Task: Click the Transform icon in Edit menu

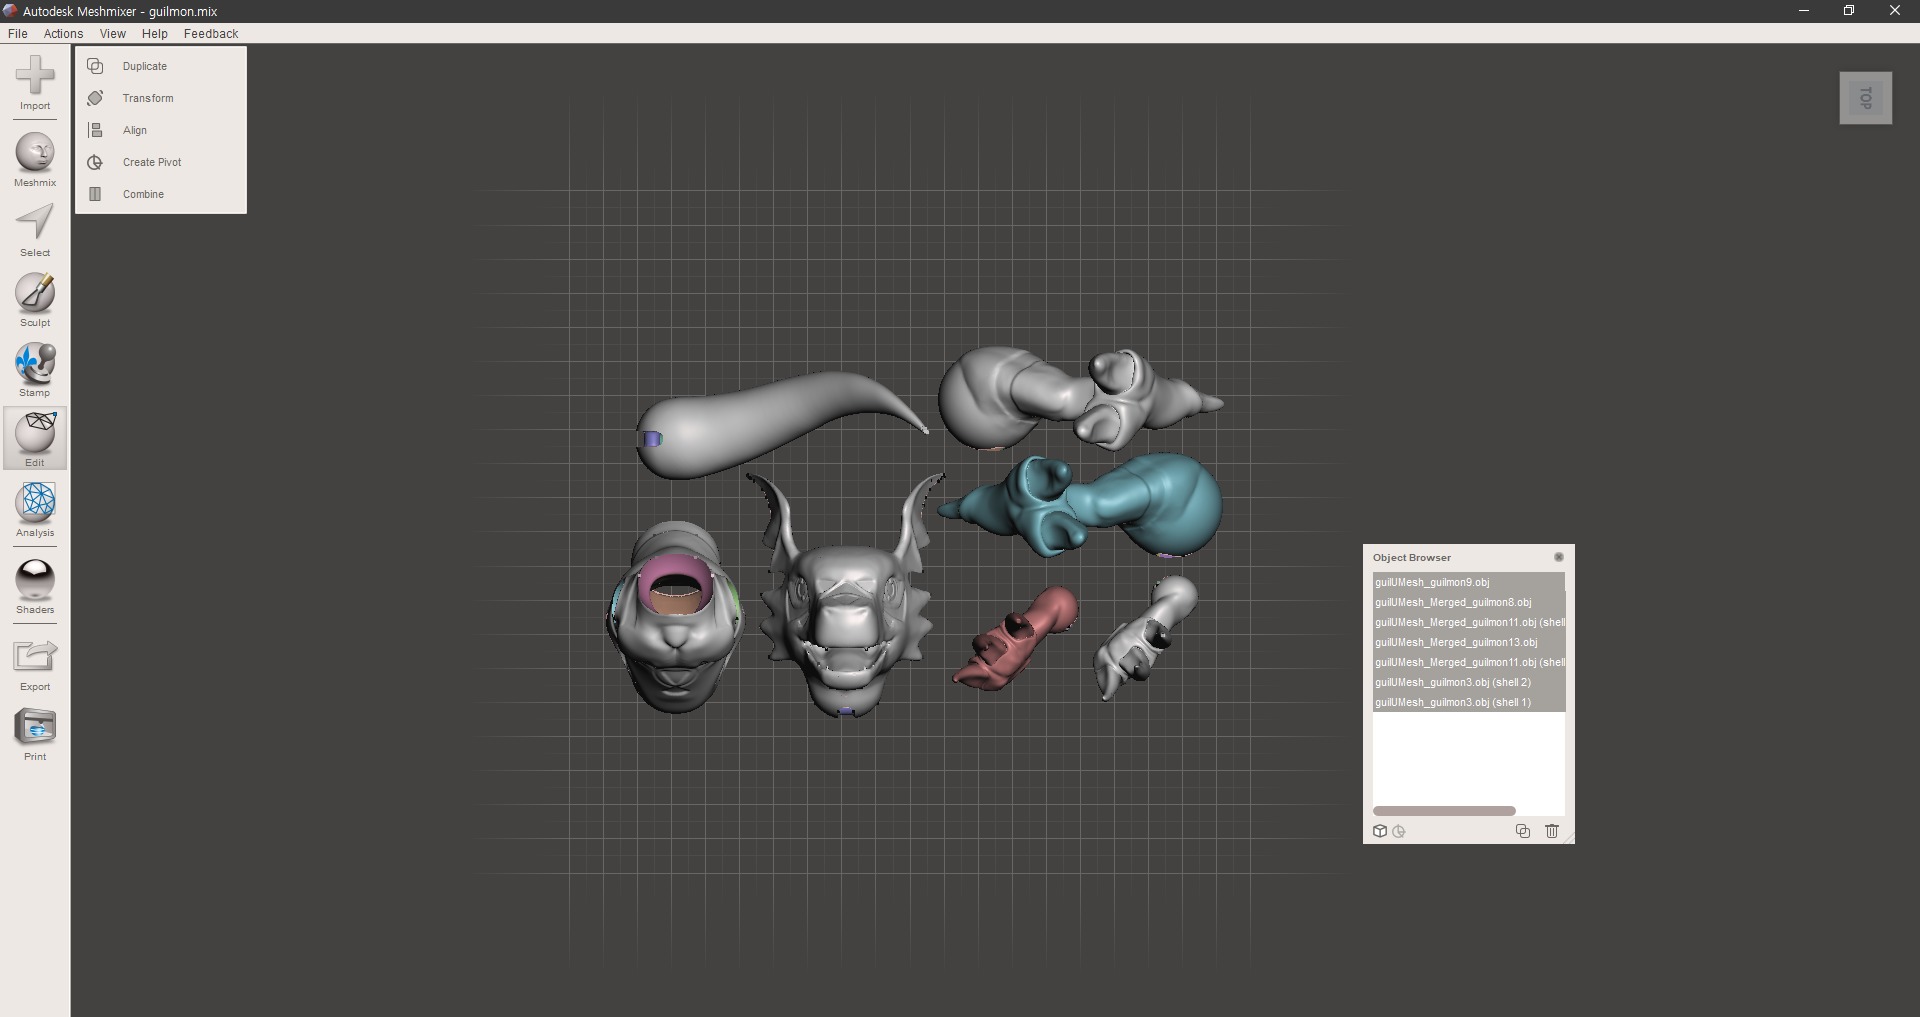Action: click(95, 98)
